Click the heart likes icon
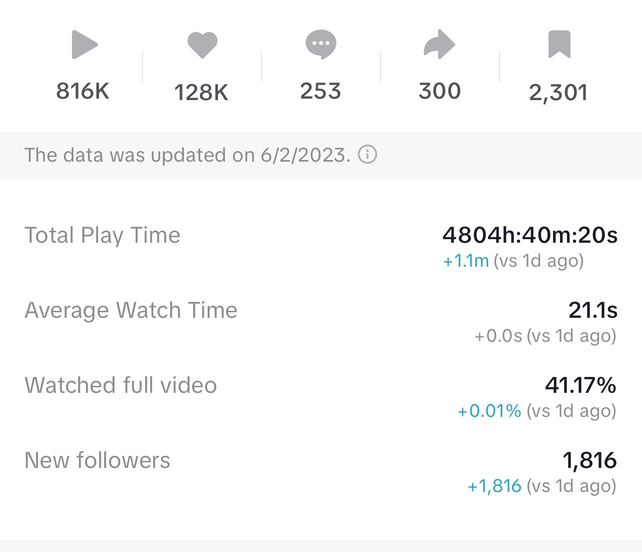The image size is (642, 556). [202, 45]
